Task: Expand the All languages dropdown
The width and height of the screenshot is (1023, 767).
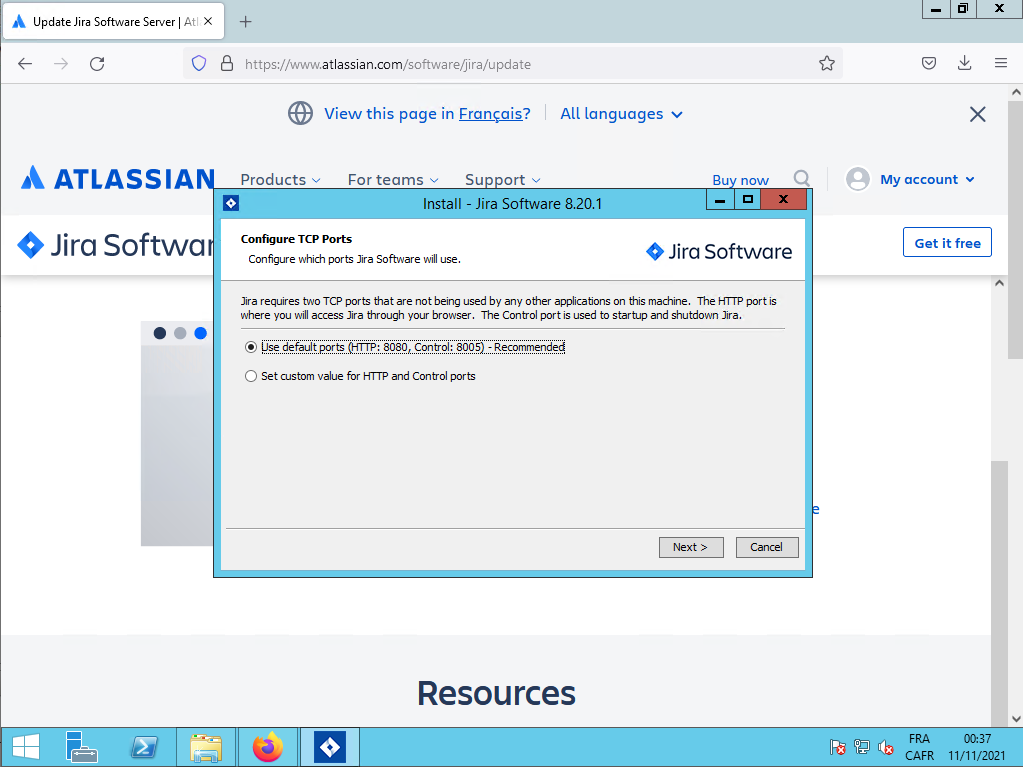Action: tap(621, 113)
